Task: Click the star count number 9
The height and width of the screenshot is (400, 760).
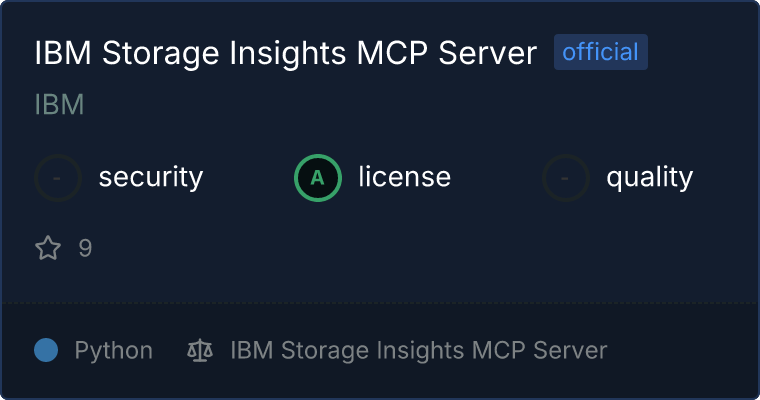Action: pyautogui.click(x=85, y=248)
